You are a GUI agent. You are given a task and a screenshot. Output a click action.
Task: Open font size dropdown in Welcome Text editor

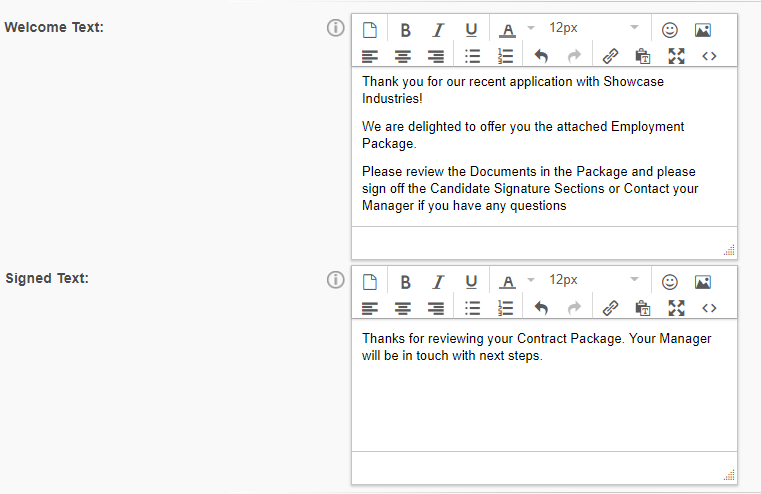[594, 28]
